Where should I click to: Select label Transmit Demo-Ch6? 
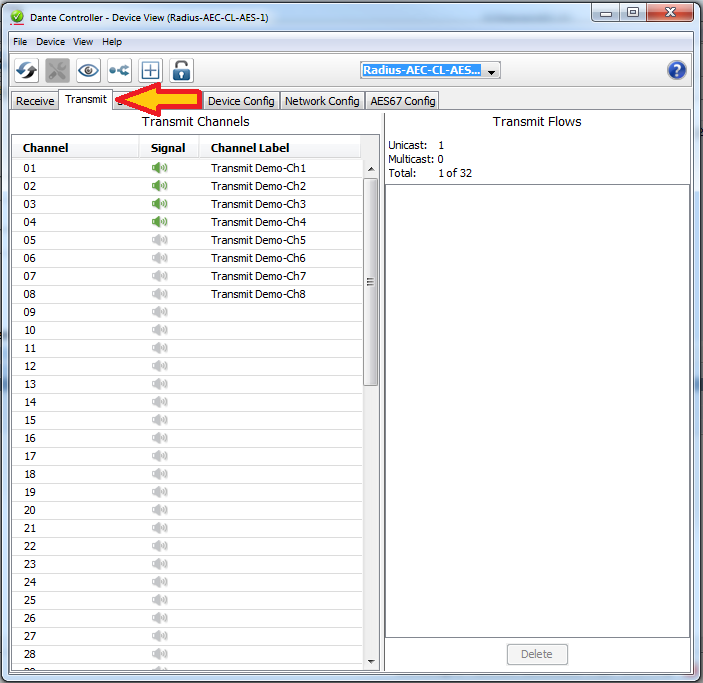pyautogui.click(x=258, y=258)
